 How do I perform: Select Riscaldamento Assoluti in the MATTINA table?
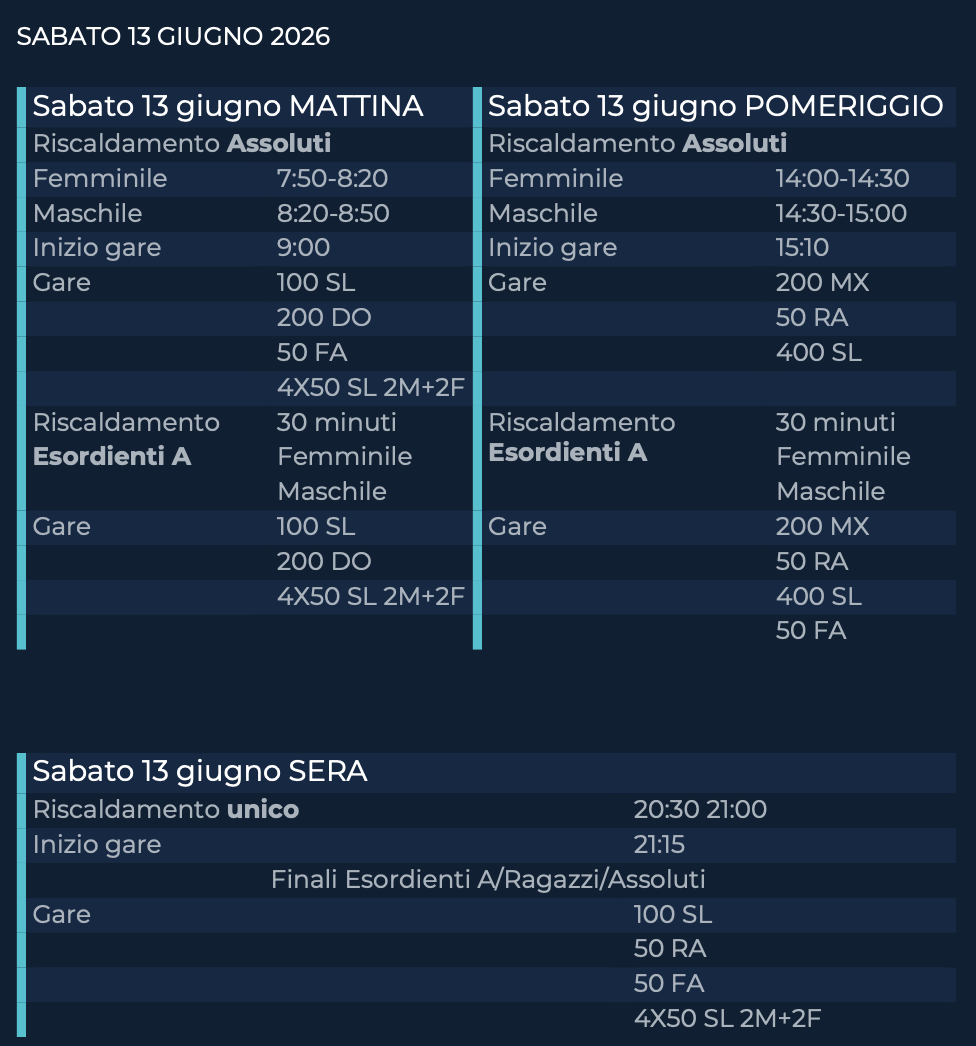(182, 144)
